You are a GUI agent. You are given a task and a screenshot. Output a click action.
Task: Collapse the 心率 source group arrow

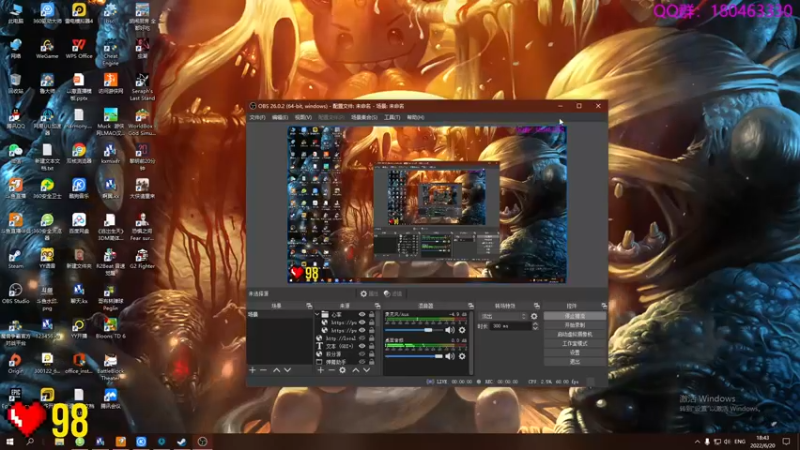tap(317, 315)
